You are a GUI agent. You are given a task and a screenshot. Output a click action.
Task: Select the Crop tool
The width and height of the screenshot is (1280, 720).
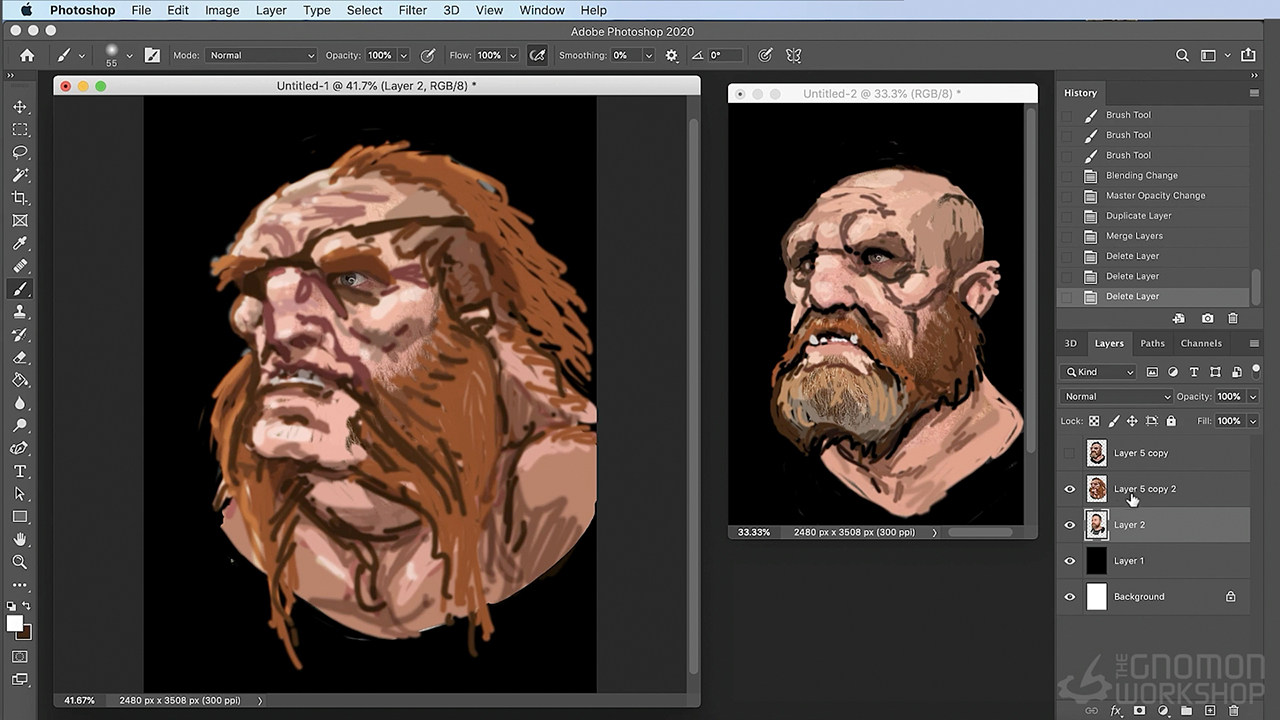pyautogui.click(x=20, y=198)
